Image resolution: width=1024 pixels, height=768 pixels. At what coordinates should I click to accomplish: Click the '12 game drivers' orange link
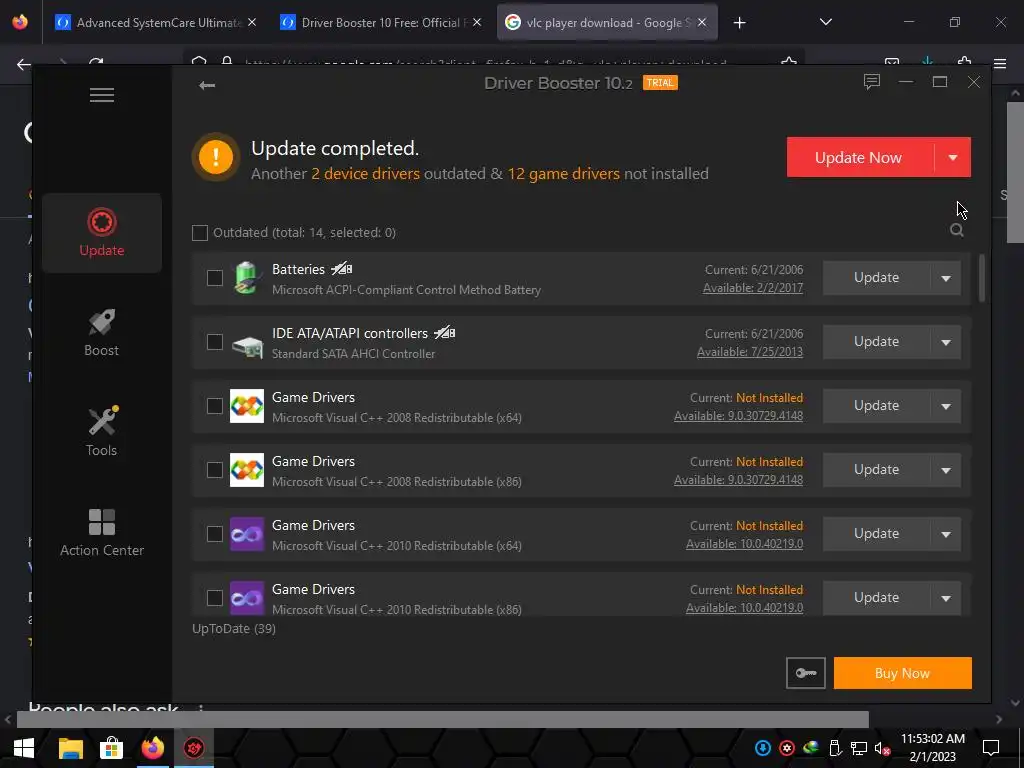point(563,174)
